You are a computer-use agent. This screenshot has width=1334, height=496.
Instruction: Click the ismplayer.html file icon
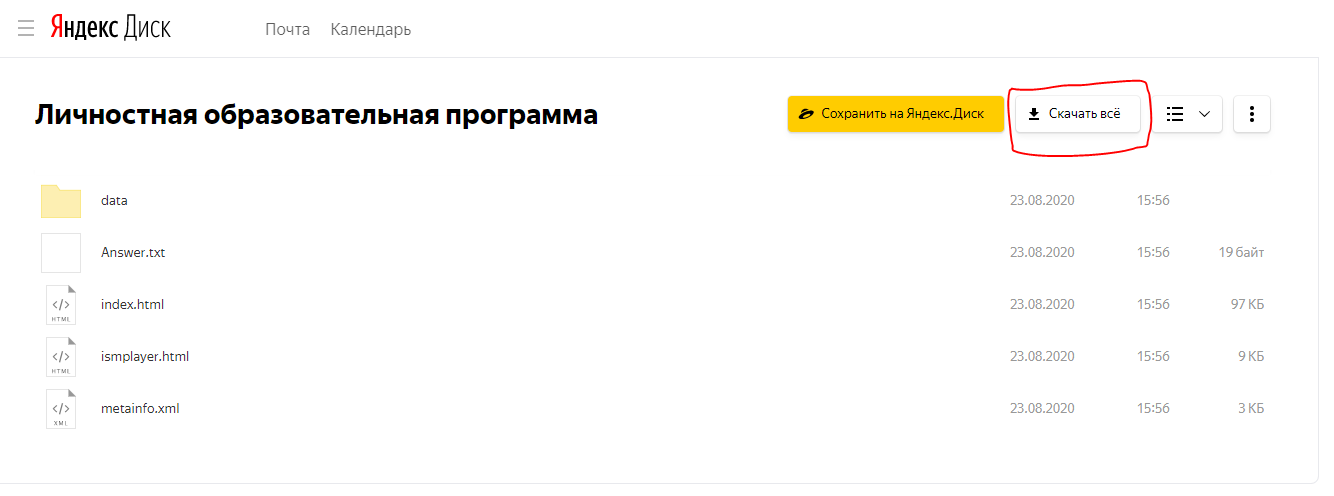click(61, 357)
